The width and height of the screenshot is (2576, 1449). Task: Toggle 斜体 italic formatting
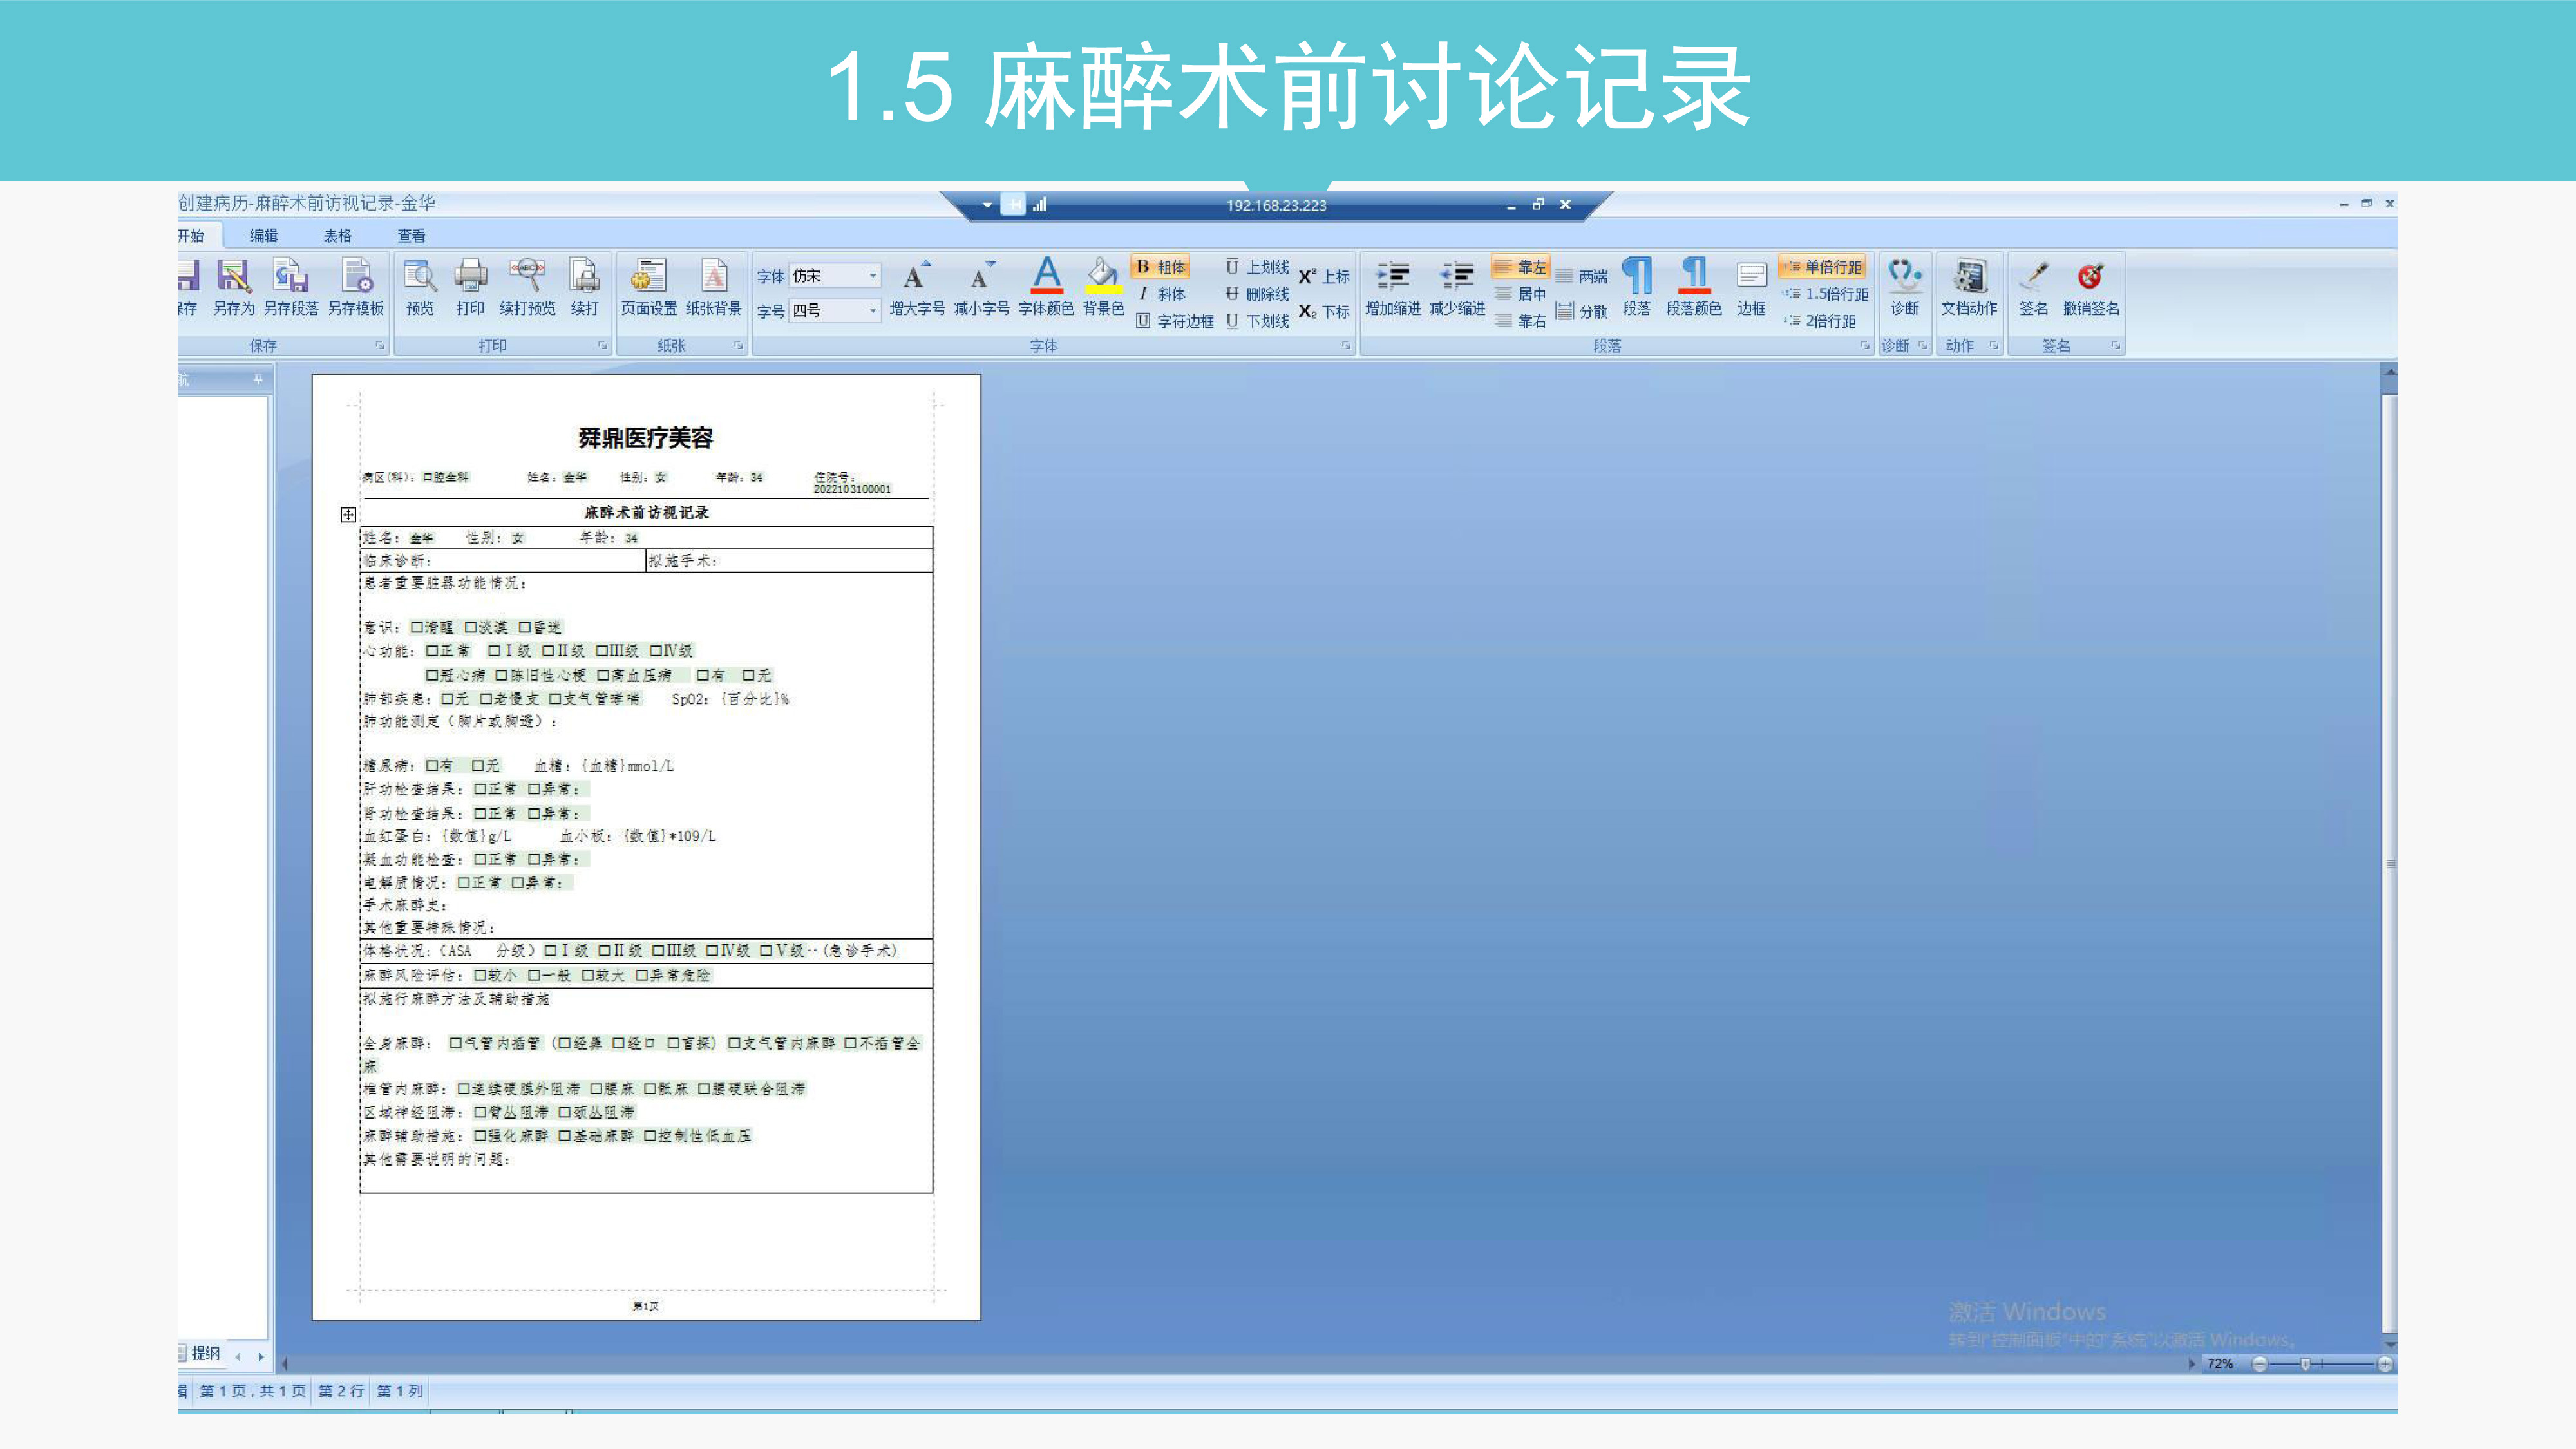pyautogui.click(x=1161, y=294)
